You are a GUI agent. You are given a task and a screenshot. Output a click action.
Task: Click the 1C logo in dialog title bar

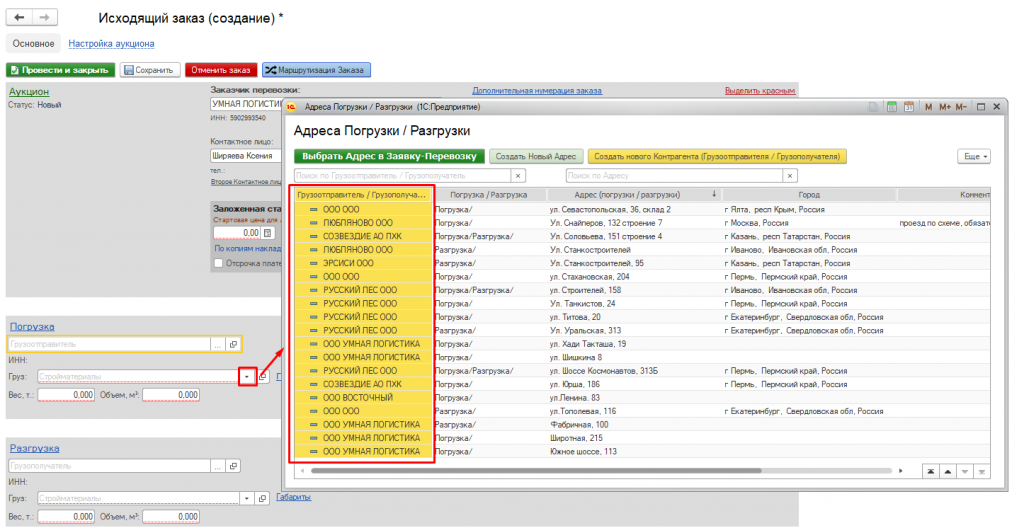[x=291, y=107]
